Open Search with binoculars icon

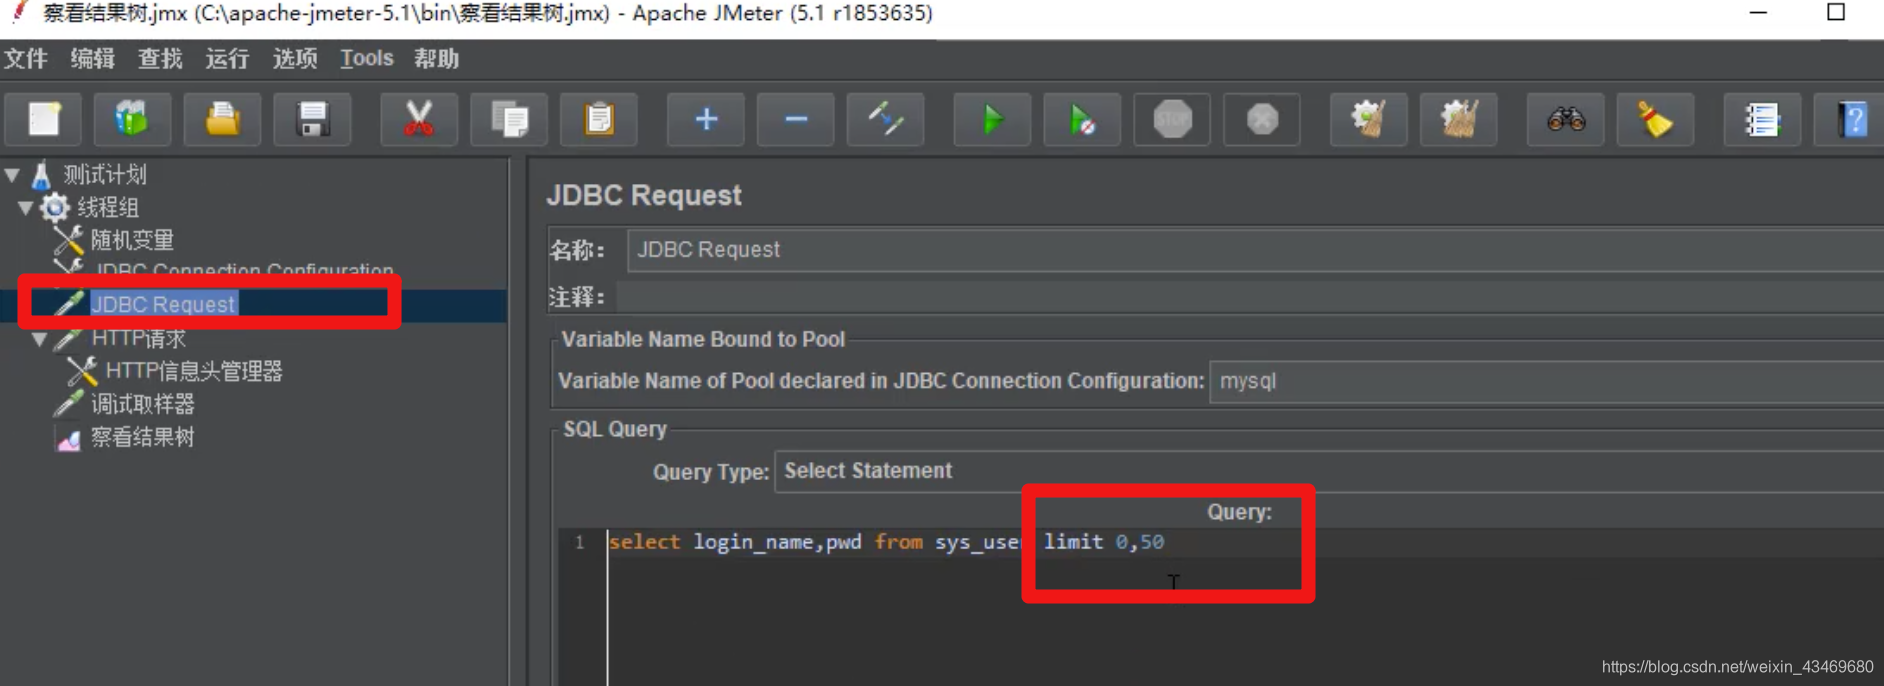pos(1566,120)
